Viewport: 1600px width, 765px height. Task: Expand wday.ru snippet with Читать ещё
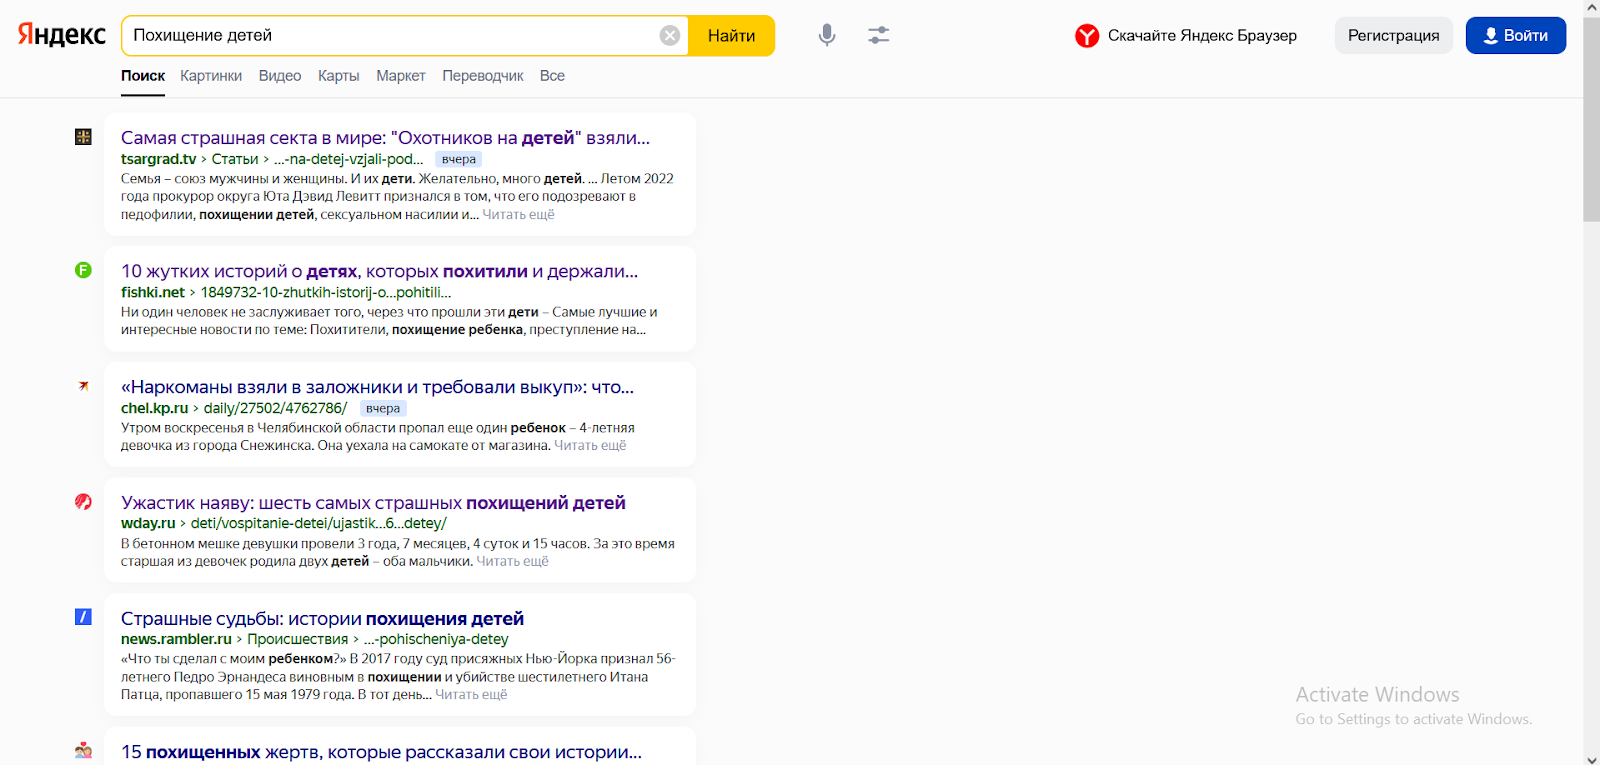coord(512,562)
